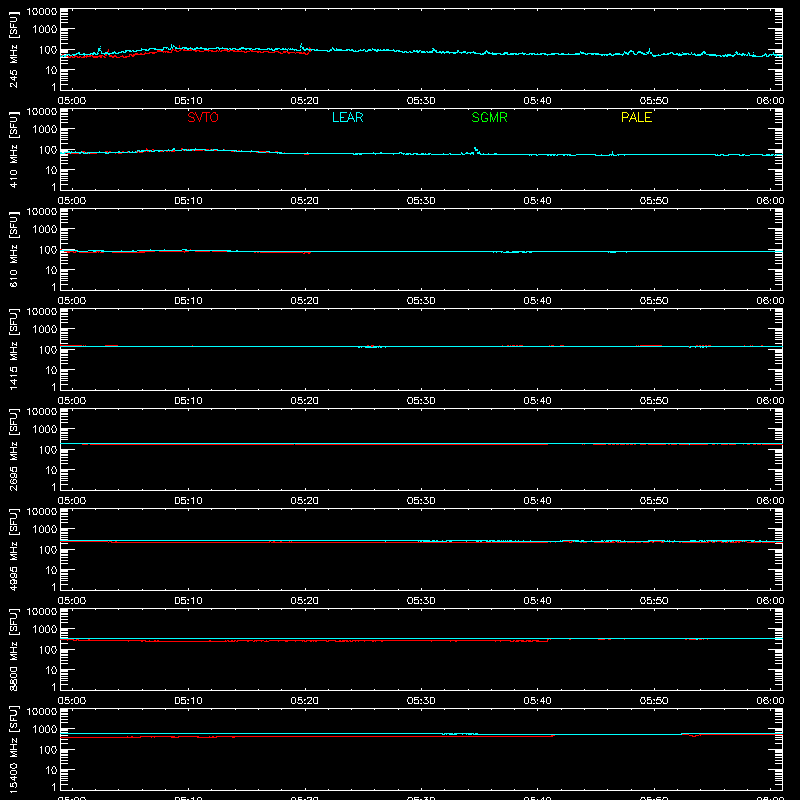
Task: Click 05:30 time label below 1415 MHz plot
Action: pos(421,401)
